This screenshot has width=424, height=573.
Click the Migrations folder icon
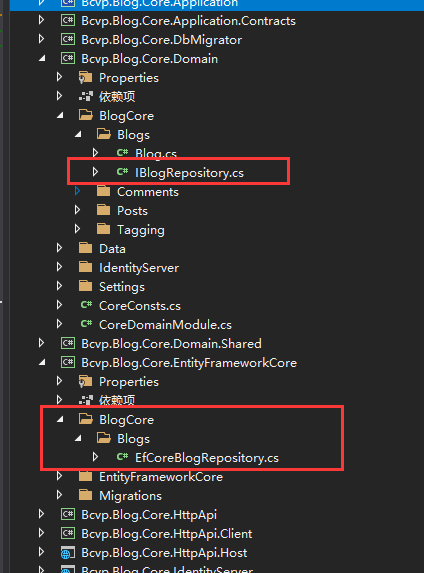pyautogui.click(x=86, y=495)
